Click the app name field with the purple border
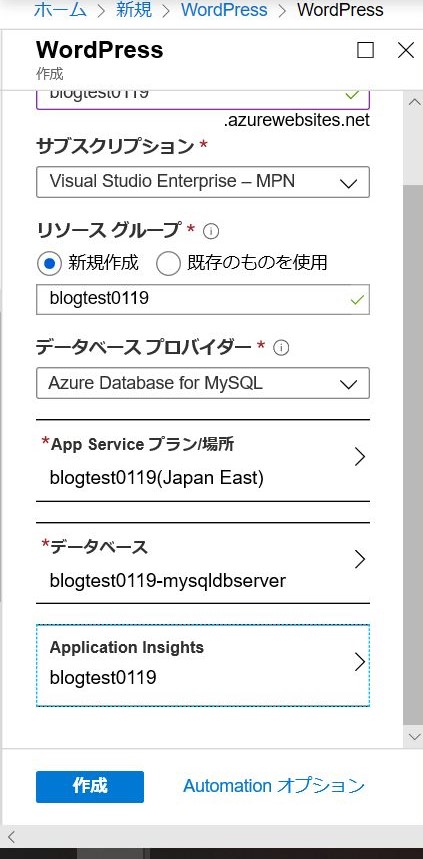The image size is (423, 859). pos(203,99)
